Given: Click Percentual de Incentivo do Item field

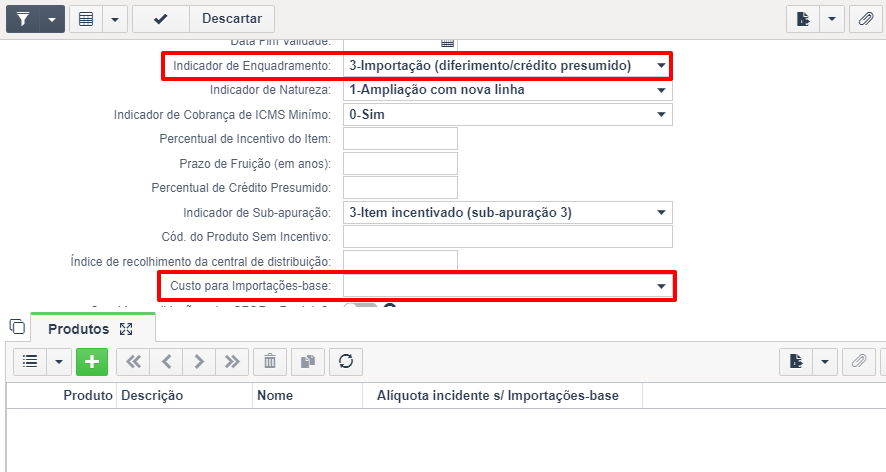Looking at the screenshot, I should pos(400,138).
